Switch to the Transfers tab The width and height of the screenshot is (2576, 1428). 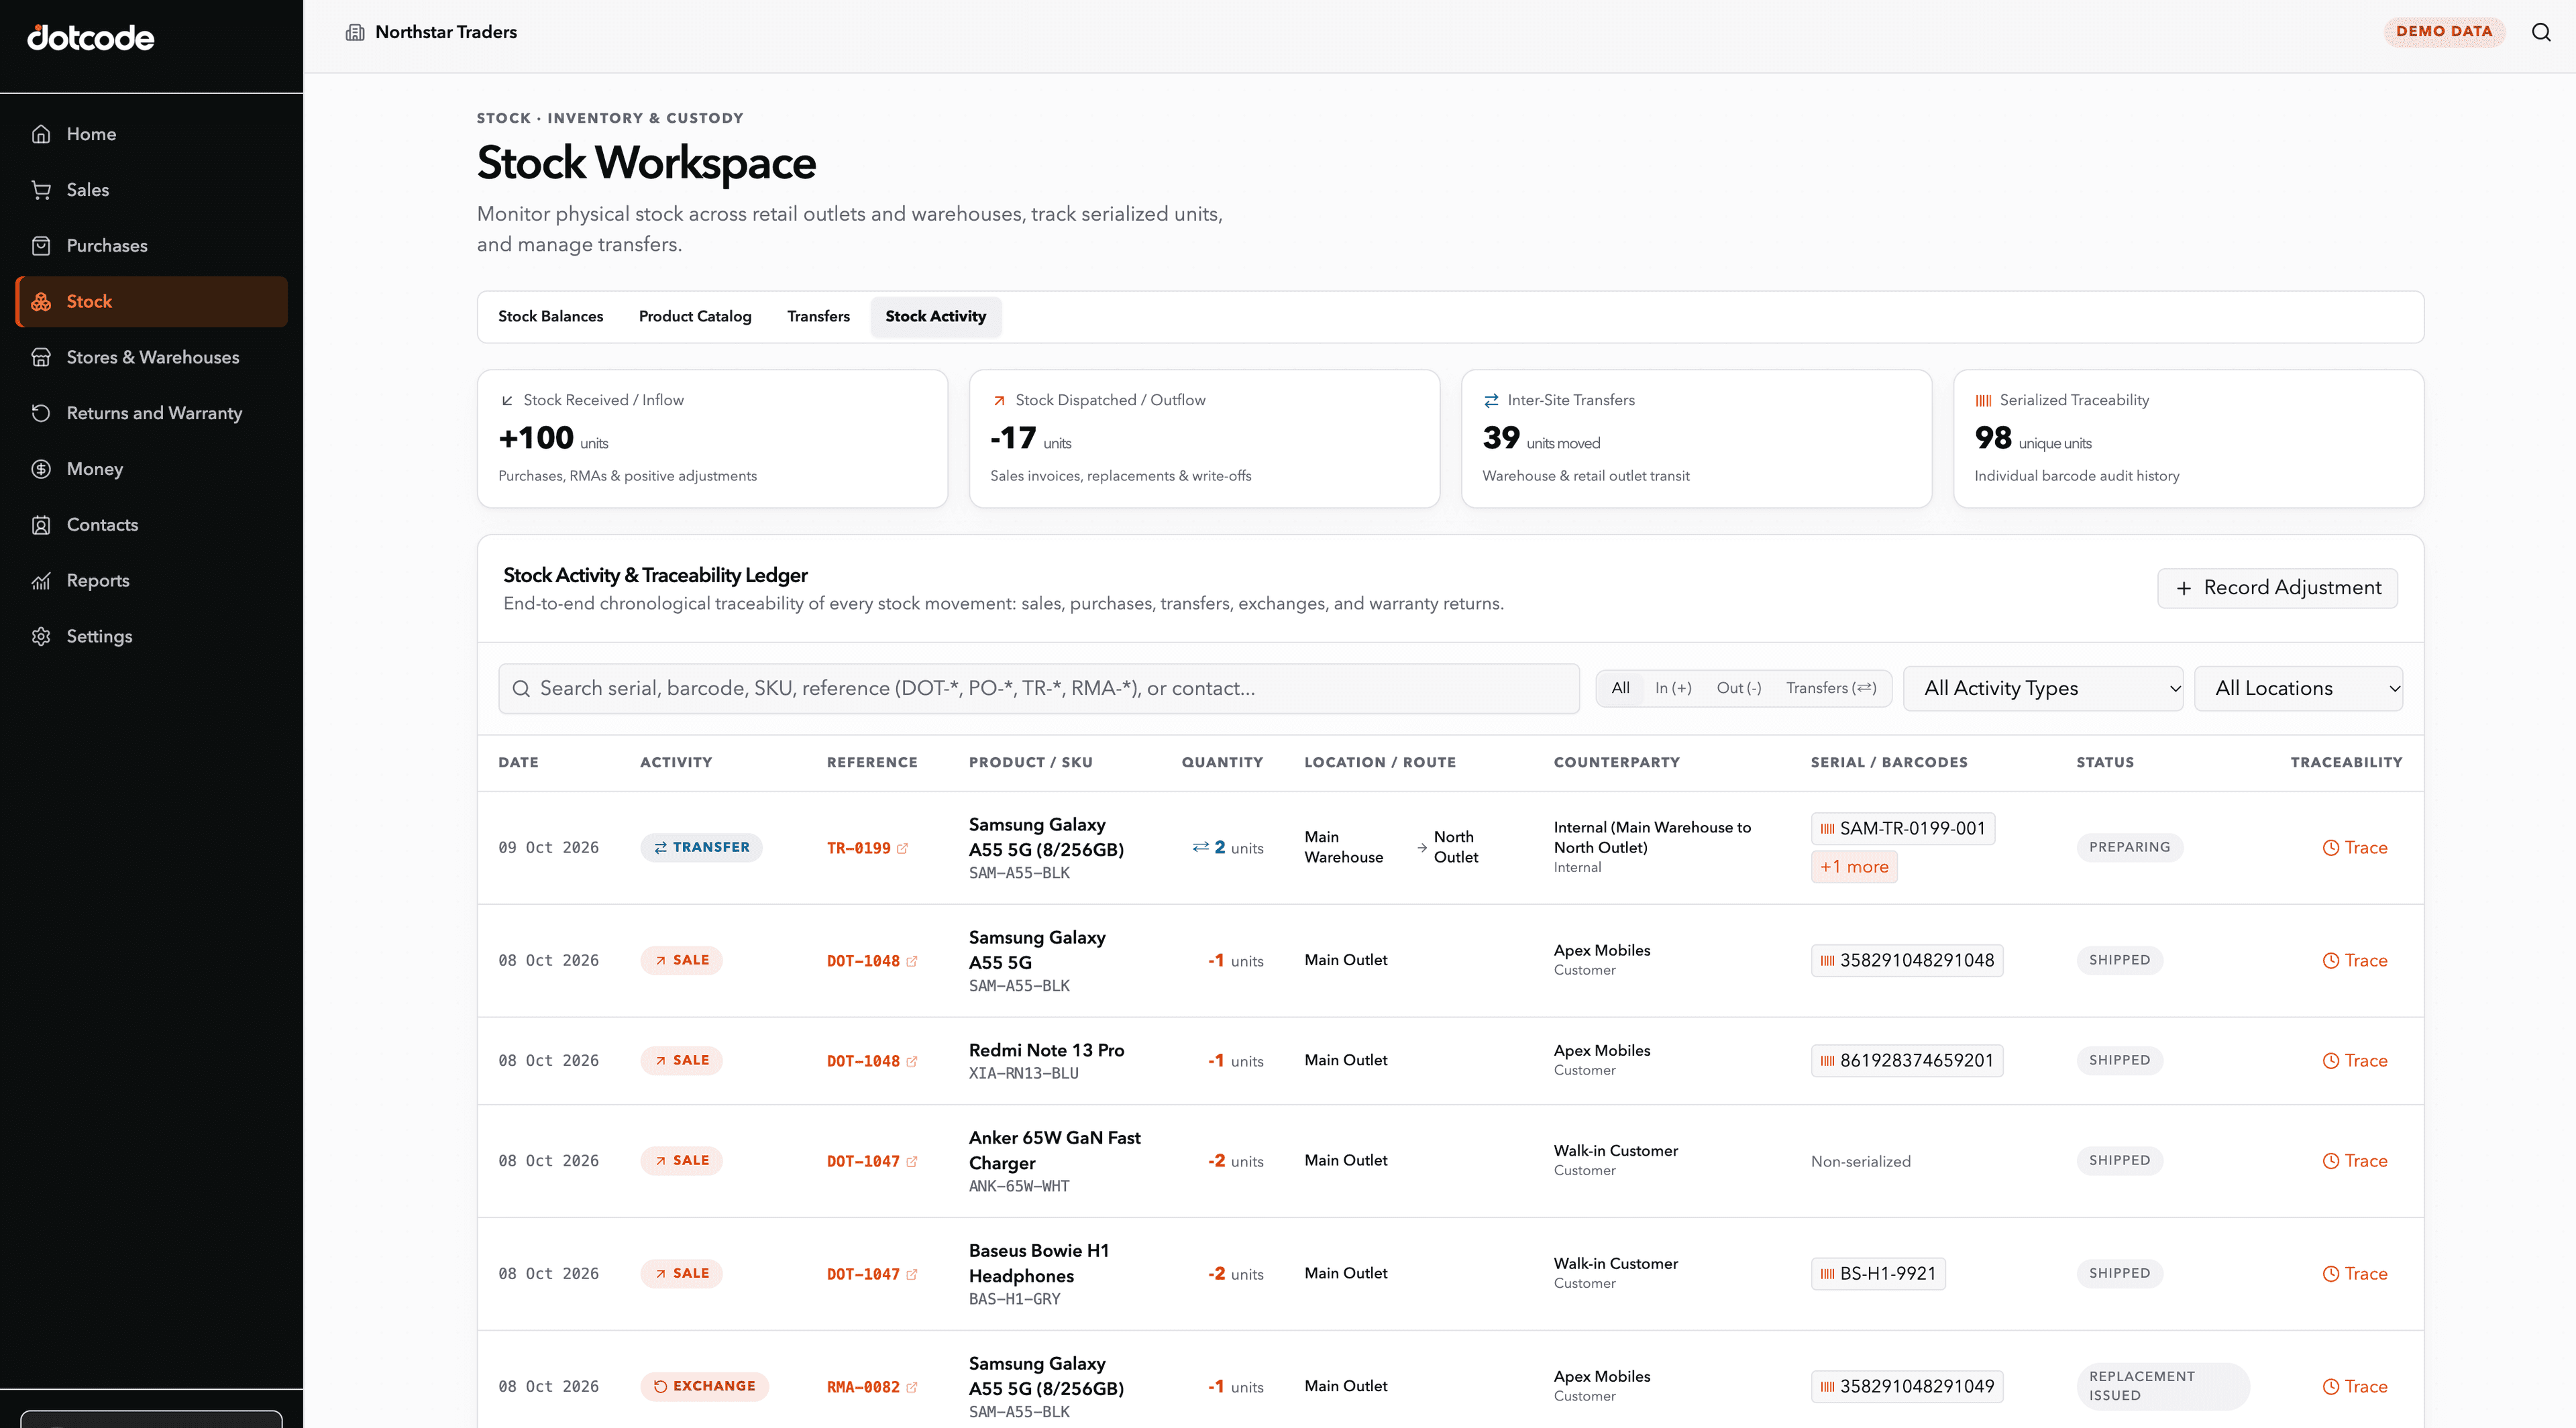tap(818, 317)
